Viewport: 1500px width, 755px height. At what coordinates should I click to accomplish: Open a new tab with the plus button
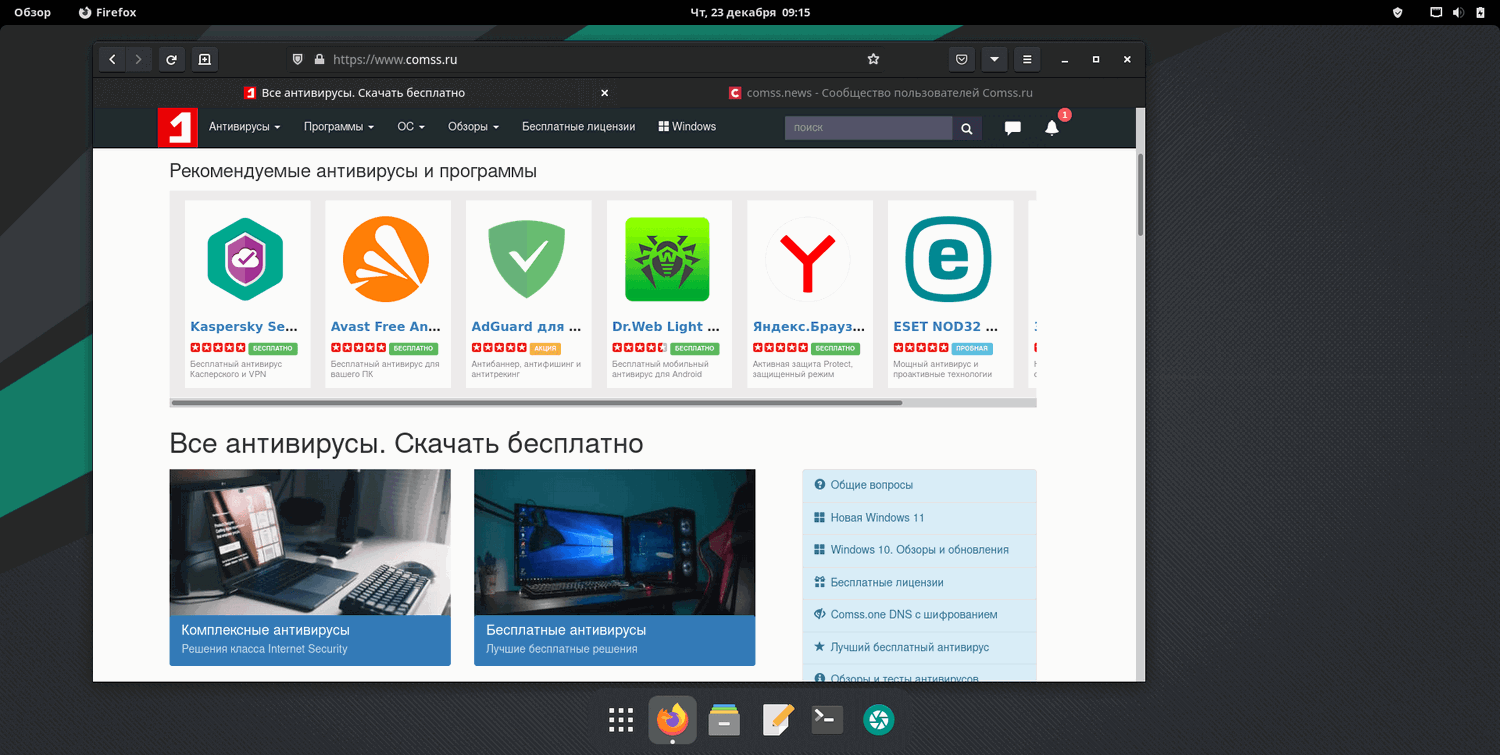[204, 60]
